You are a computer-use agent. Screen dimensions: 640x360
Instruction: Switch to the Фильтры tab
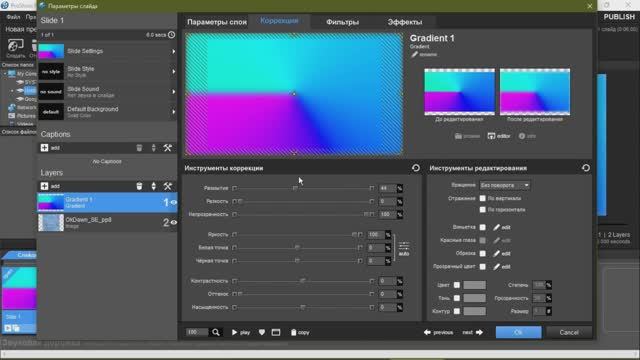(x=342, y=22)
